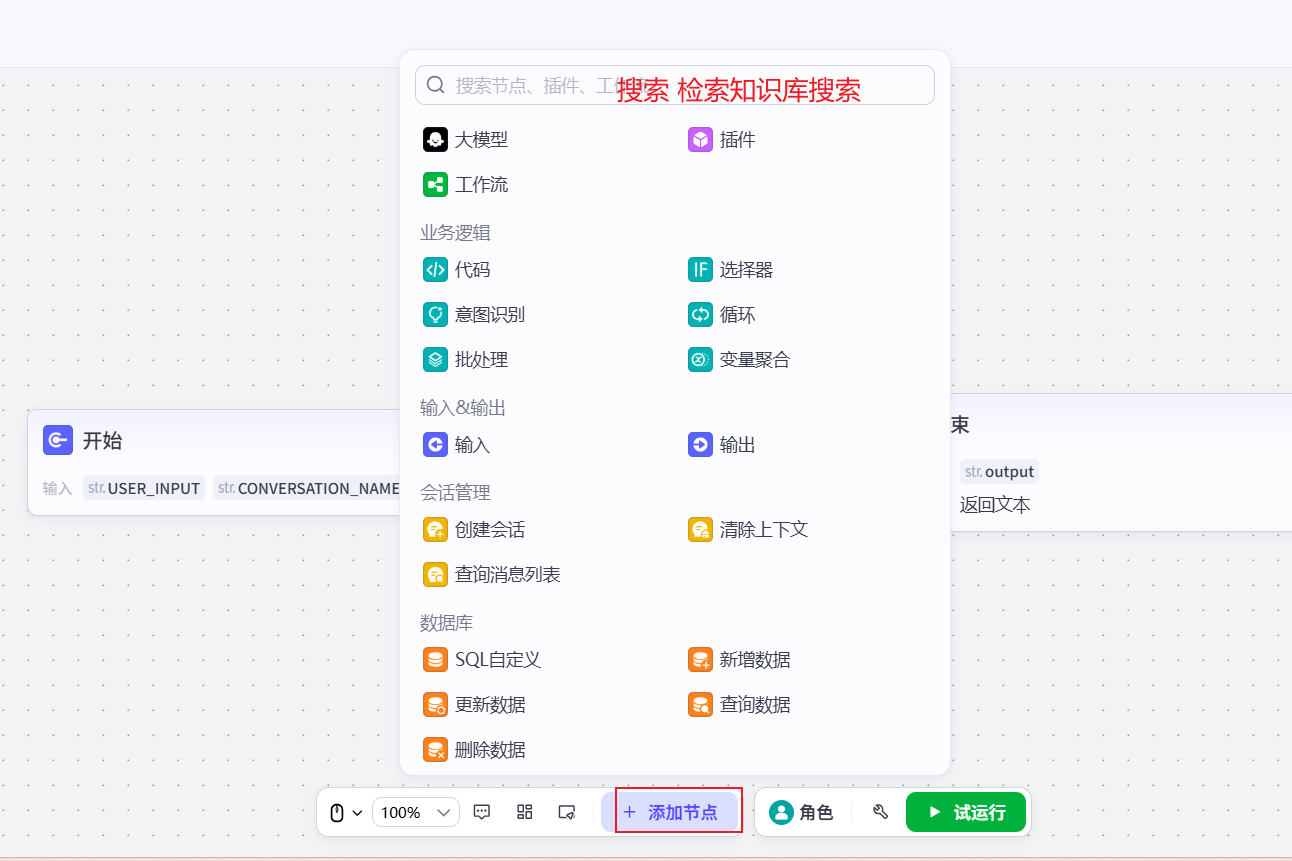The image size is (1292, 861).
Task: Click the auto-layout grid icon
Action: tap(524, 812)
